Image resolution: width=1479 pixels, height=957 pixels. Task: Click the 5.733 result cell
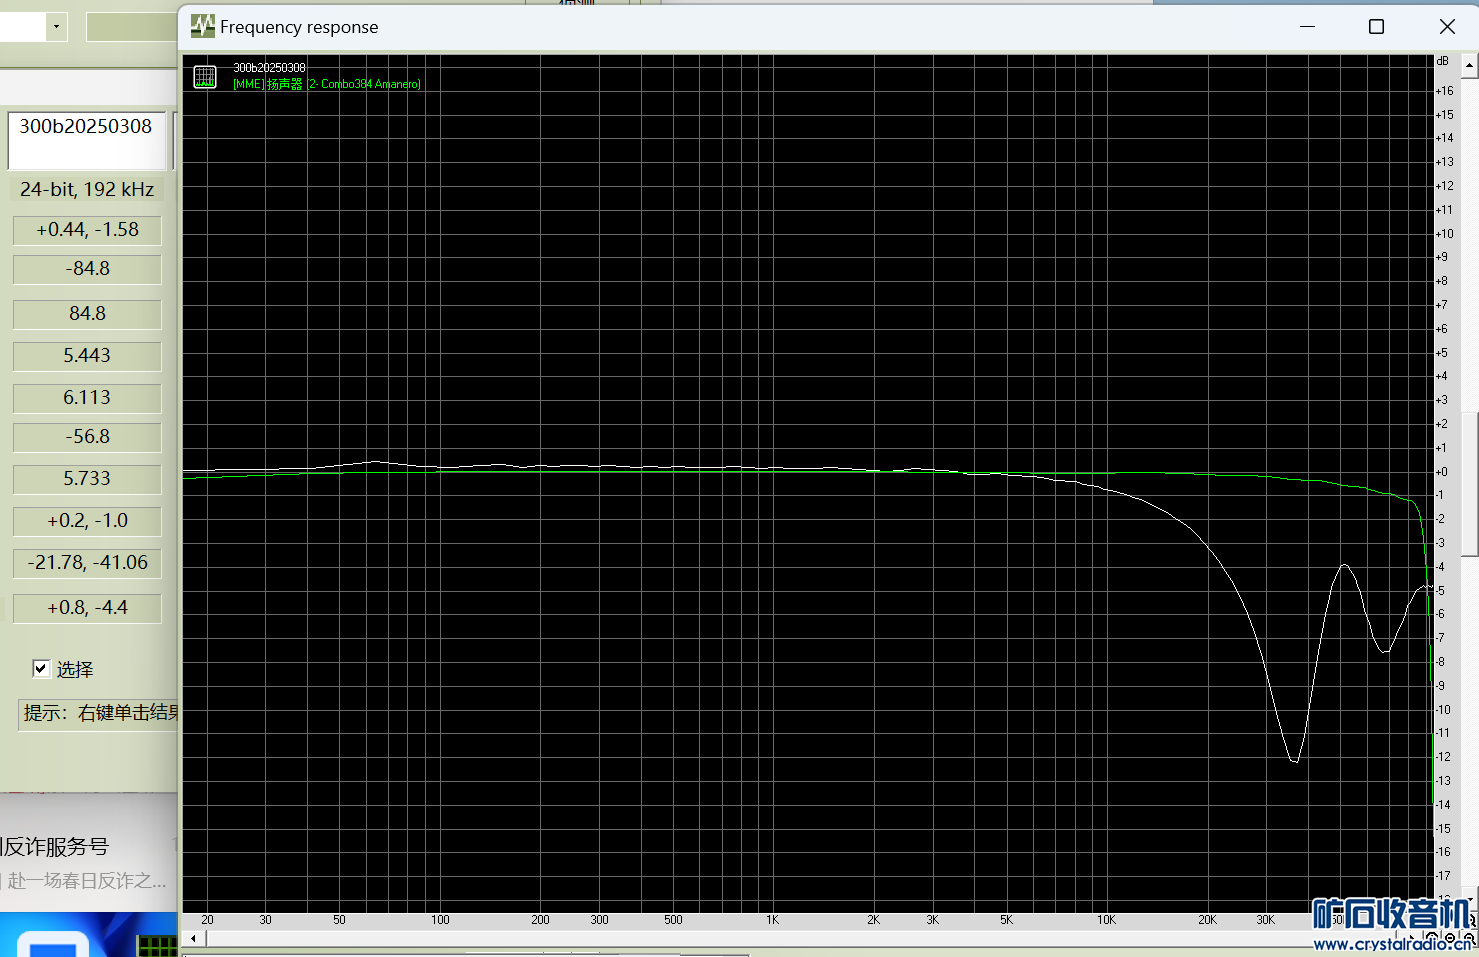pyautogui.click(x=87, y=479)
